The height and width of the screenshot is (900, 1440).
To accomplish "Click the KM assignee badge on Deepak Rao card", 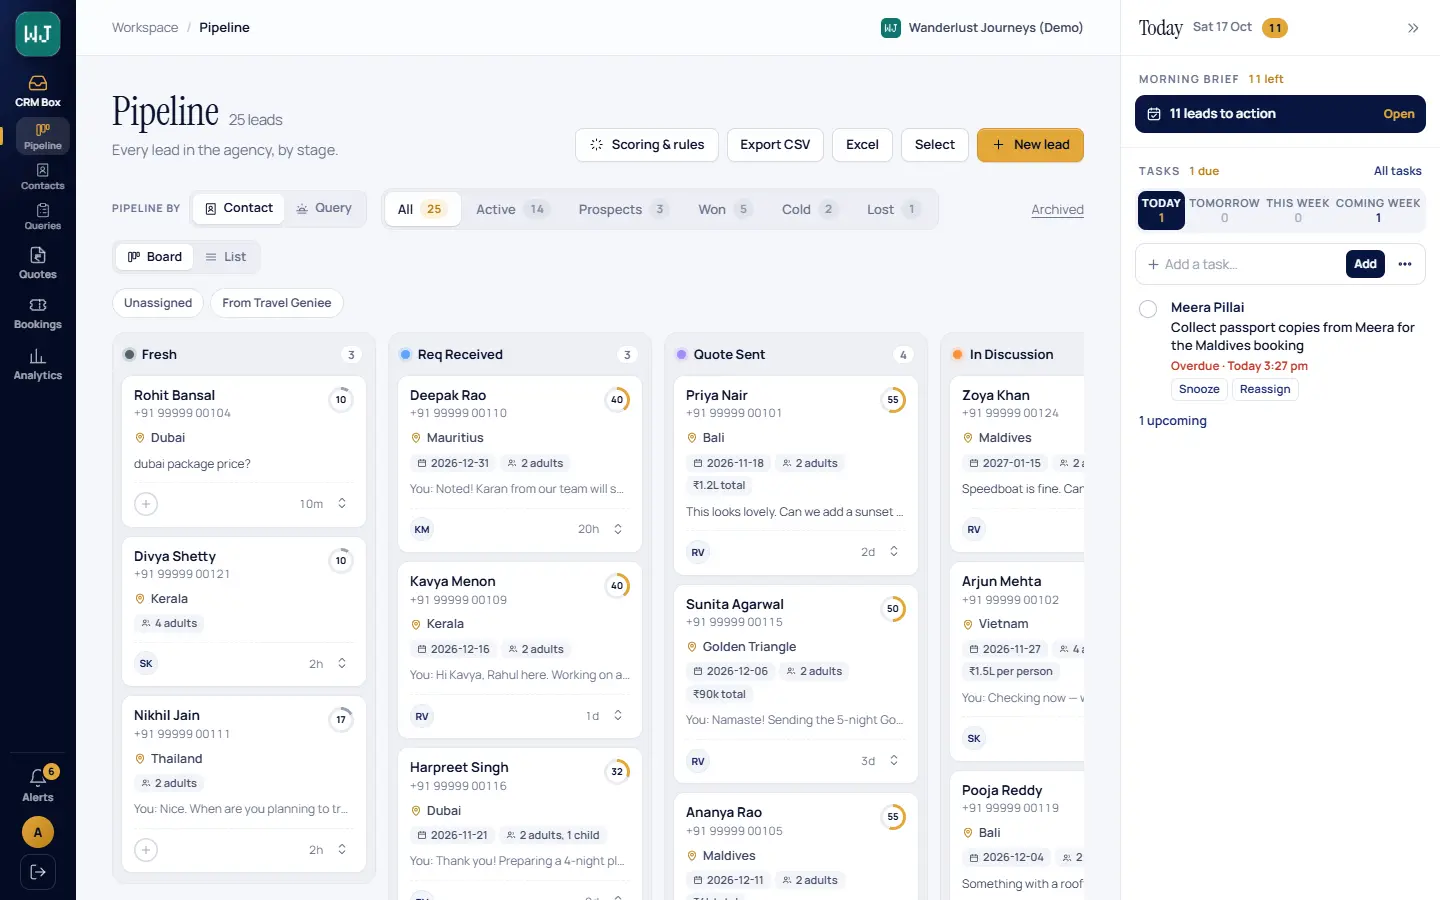I will point(422,529).
